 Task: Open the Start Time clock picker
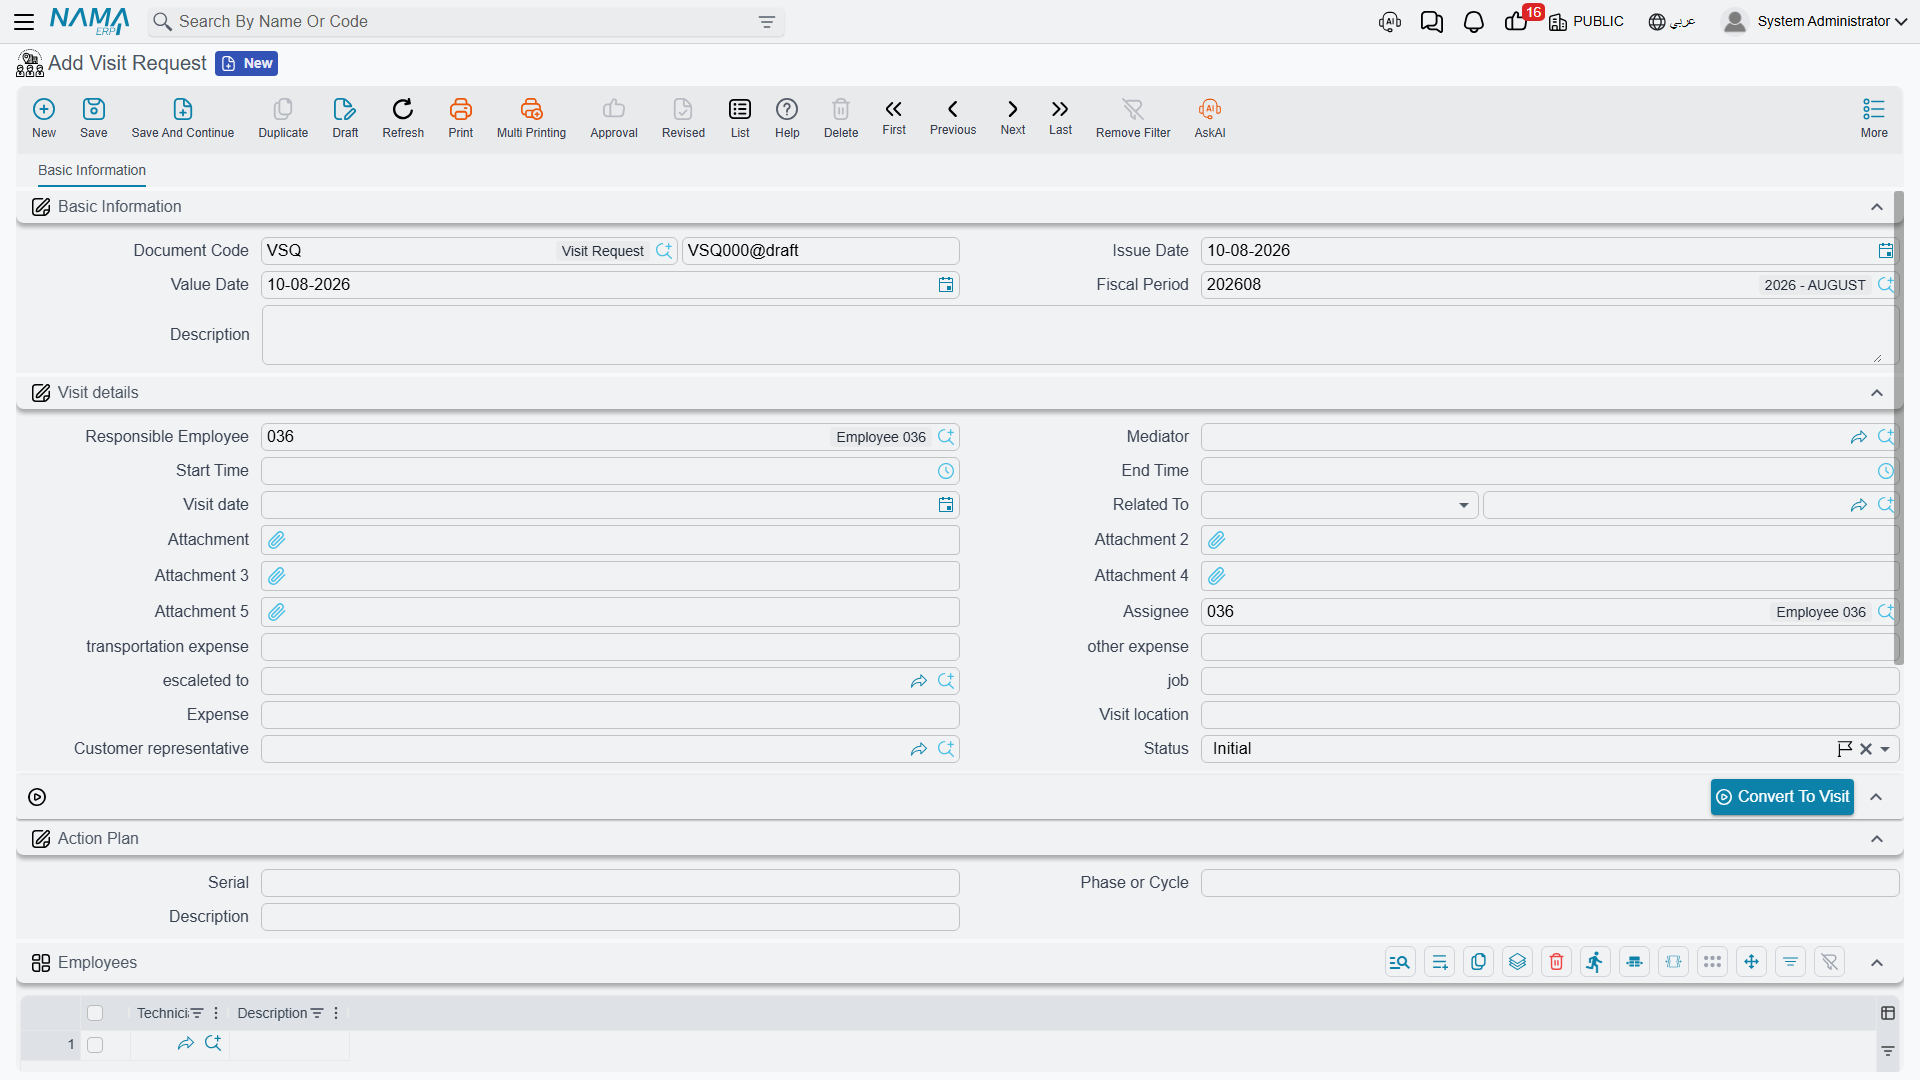click(946, 471)
